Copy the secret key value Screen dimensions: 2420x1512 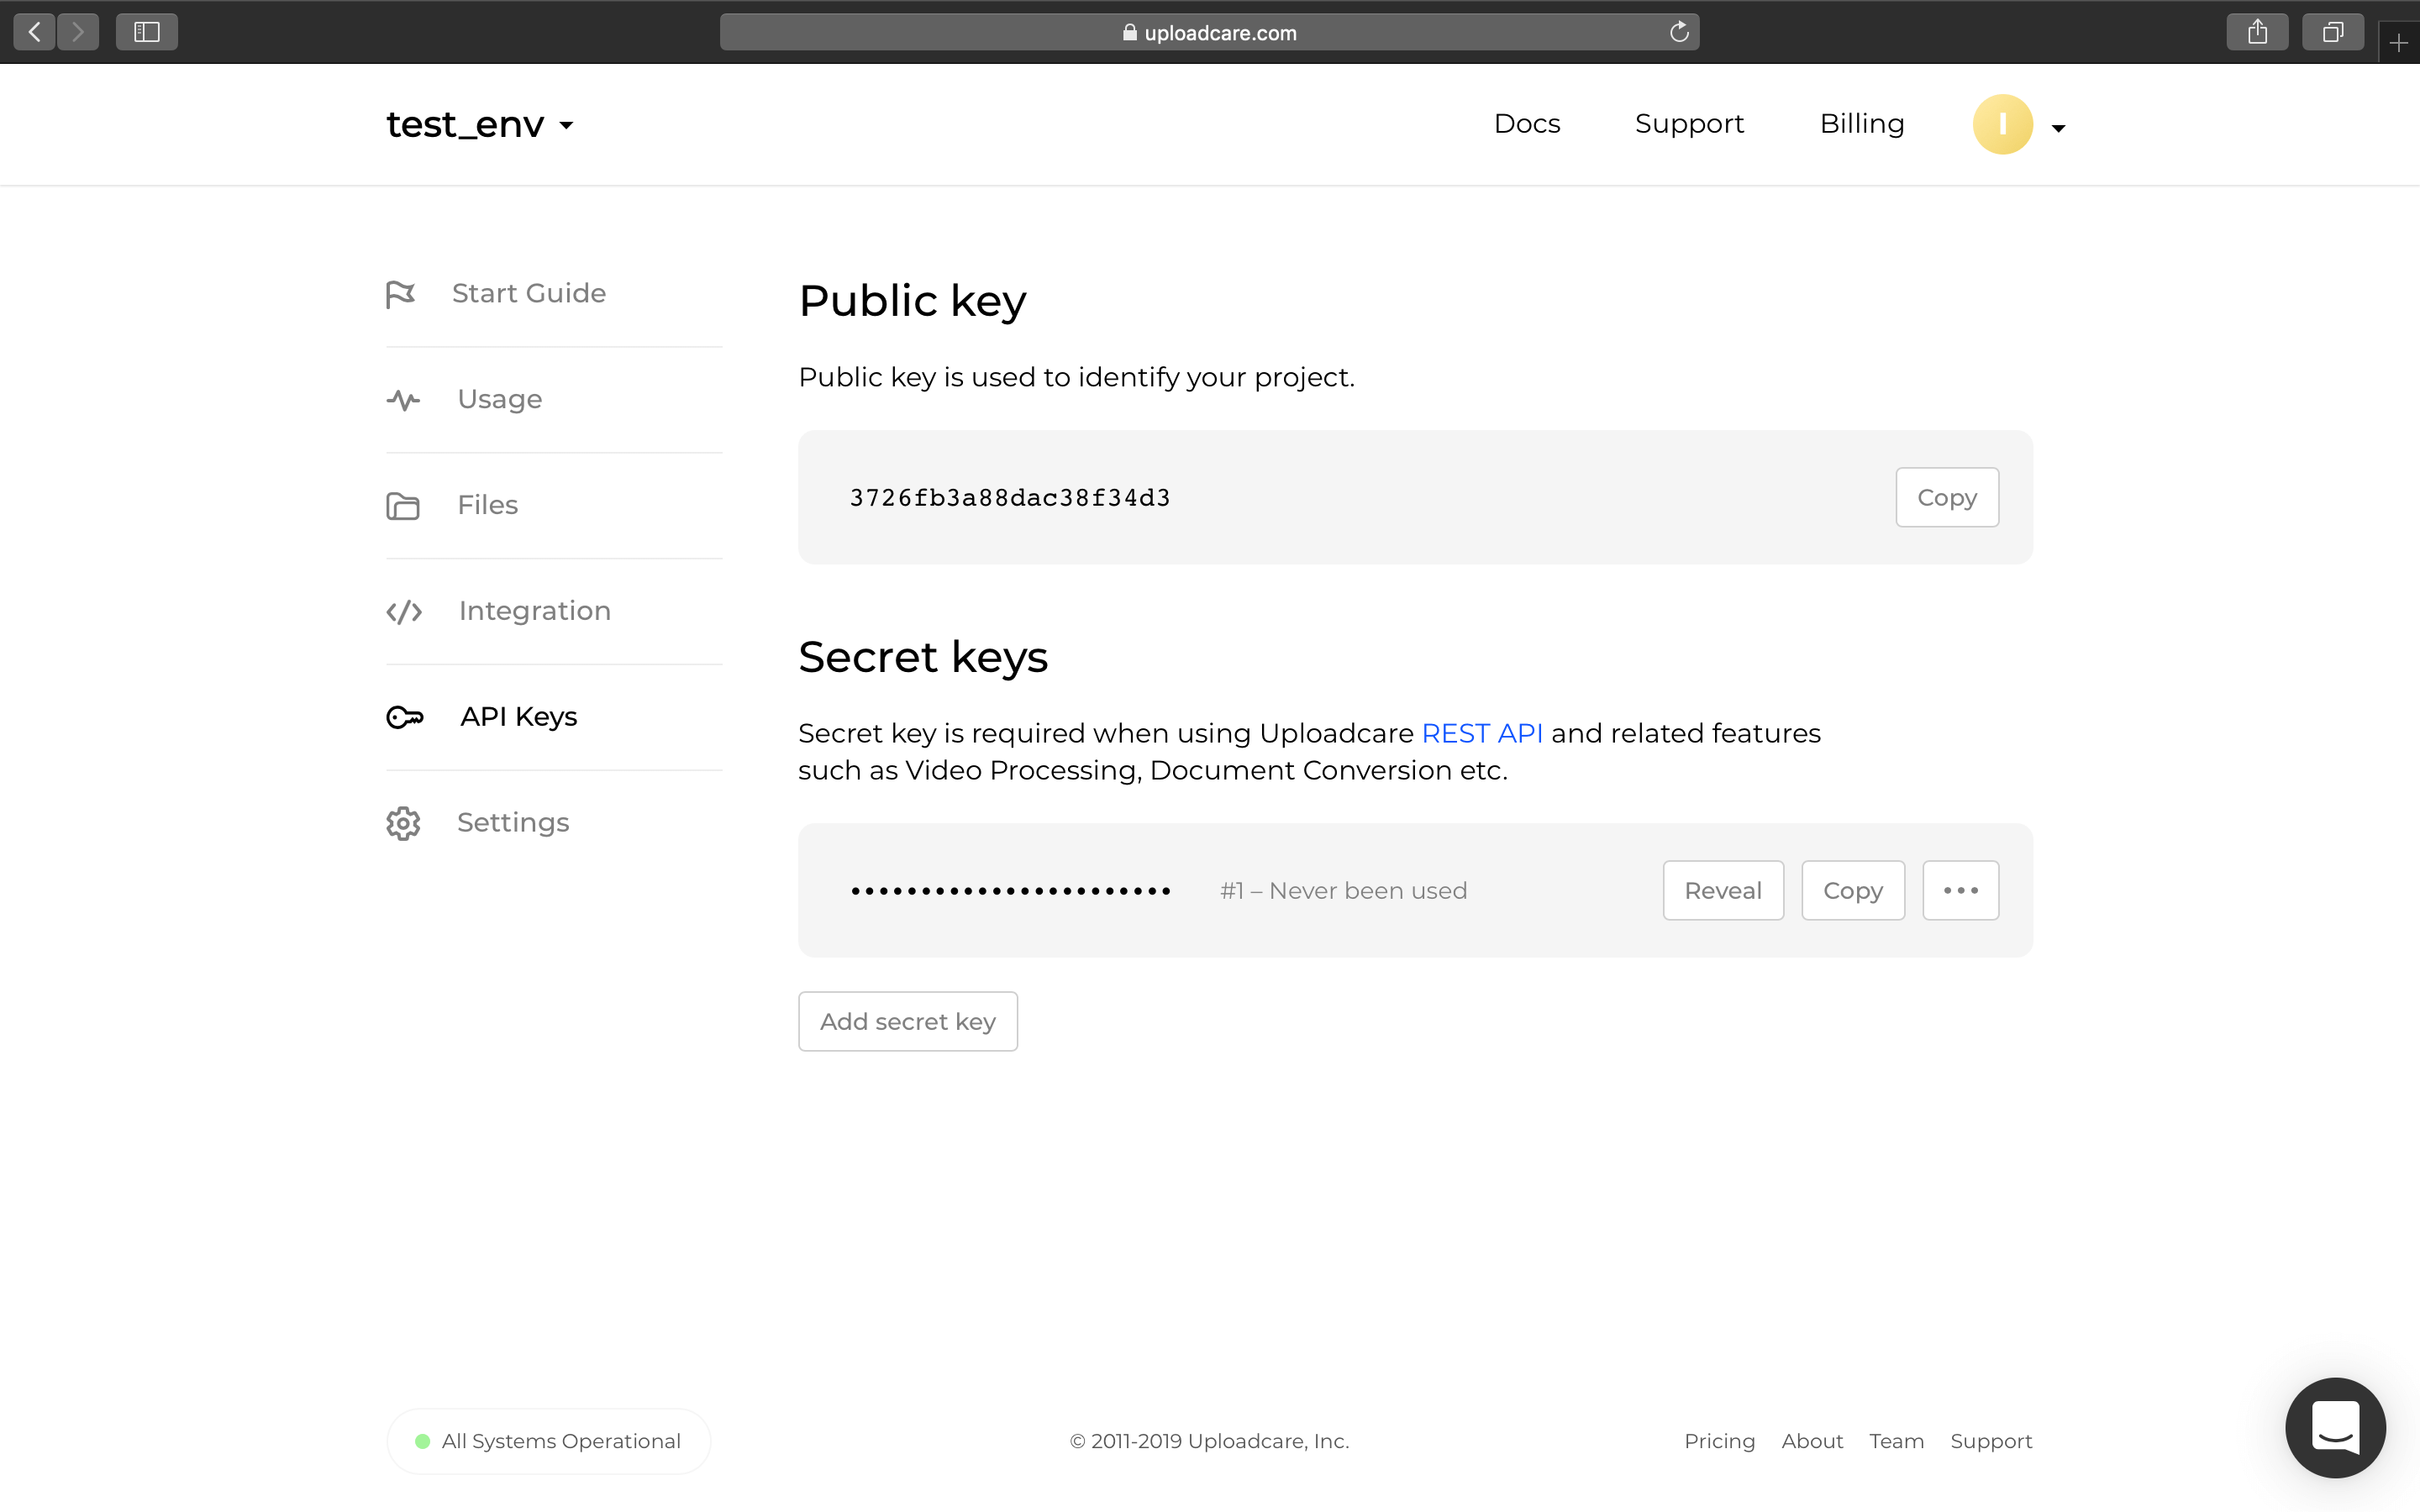tap(1852, 890)
